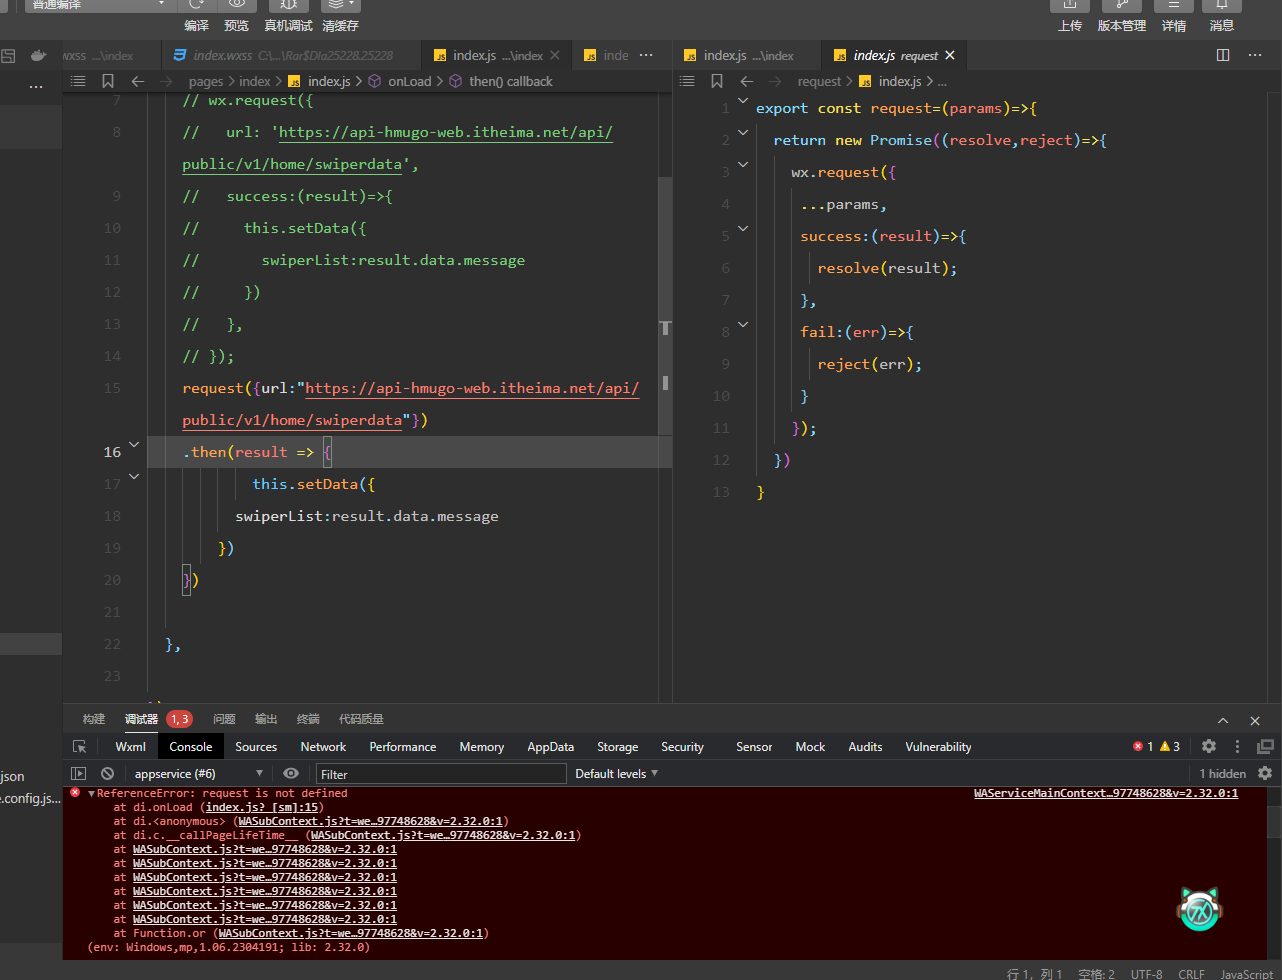Open devtools settings gear
The height and width of the screenshot is (980, 1282).
[1209, 746]
